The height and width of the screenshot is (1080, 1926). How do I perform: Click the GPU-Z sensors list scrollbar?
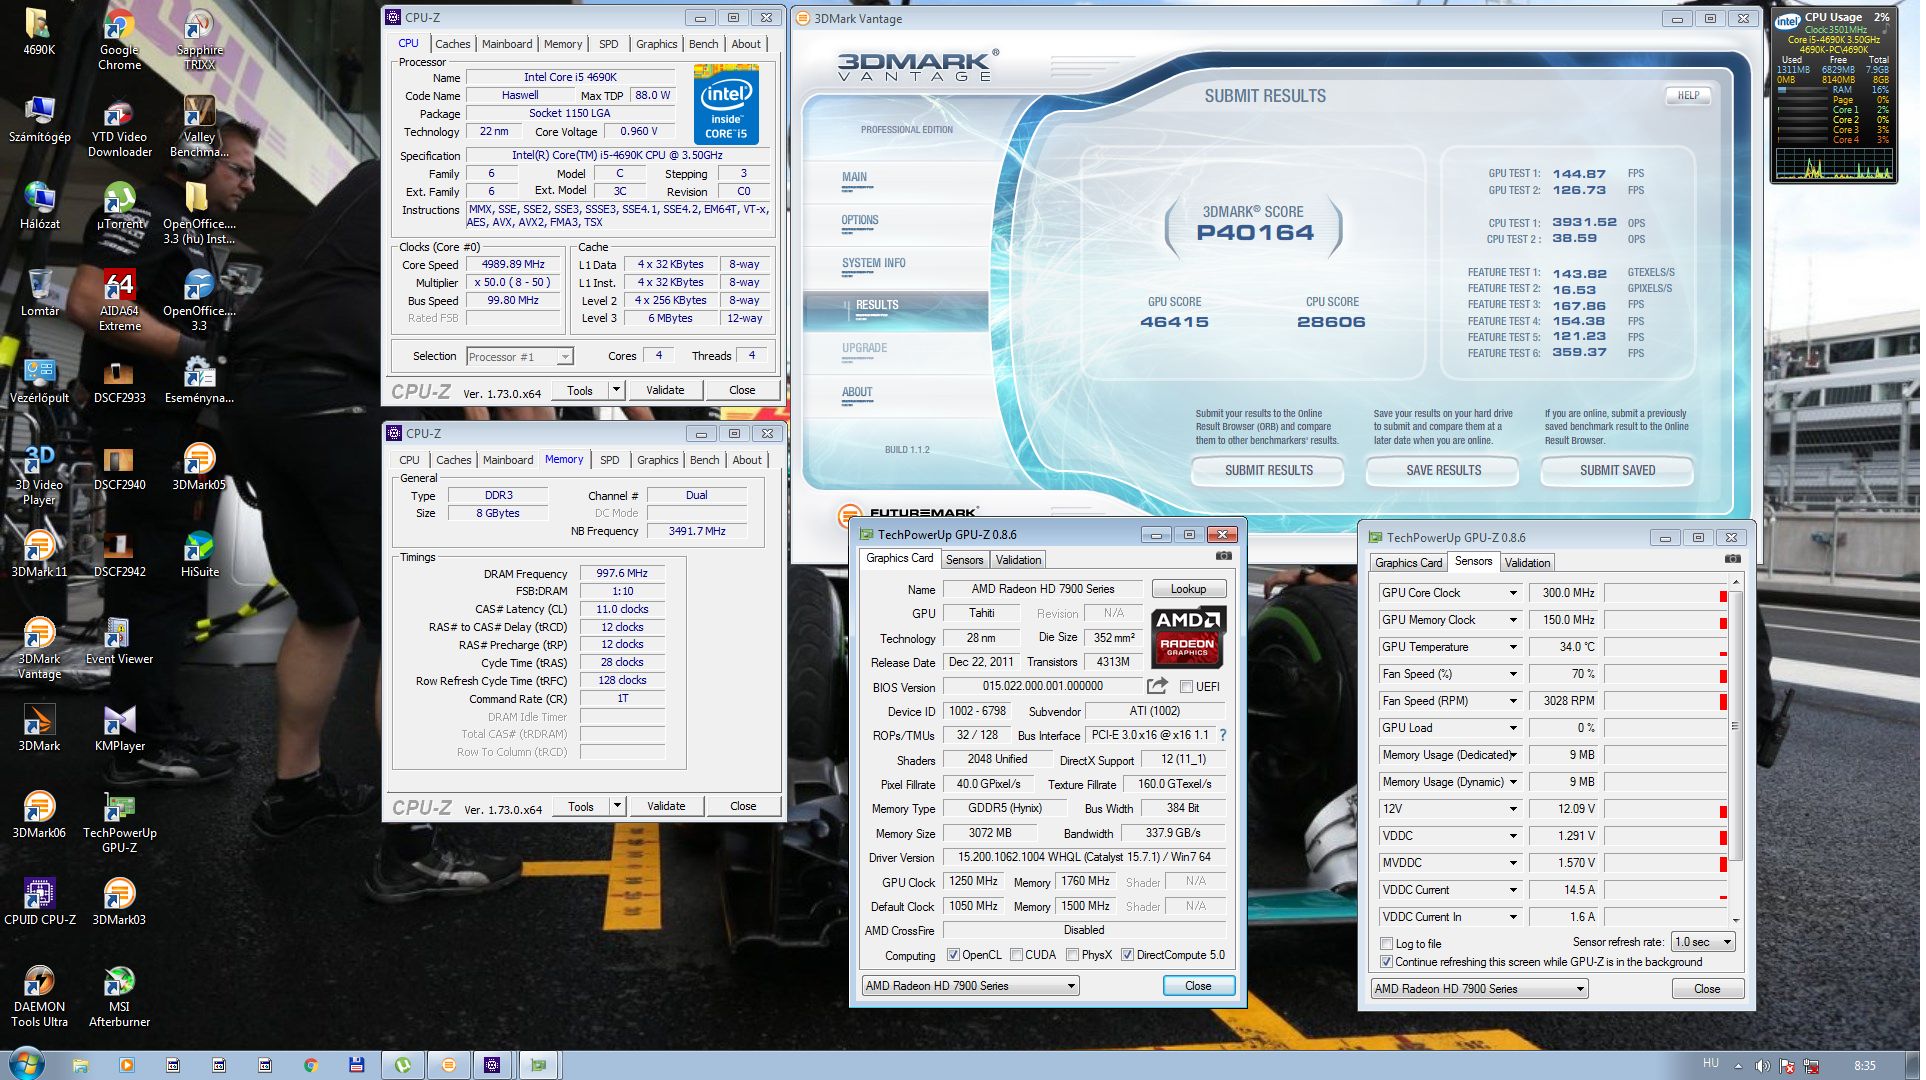[x=1735, y=726]
